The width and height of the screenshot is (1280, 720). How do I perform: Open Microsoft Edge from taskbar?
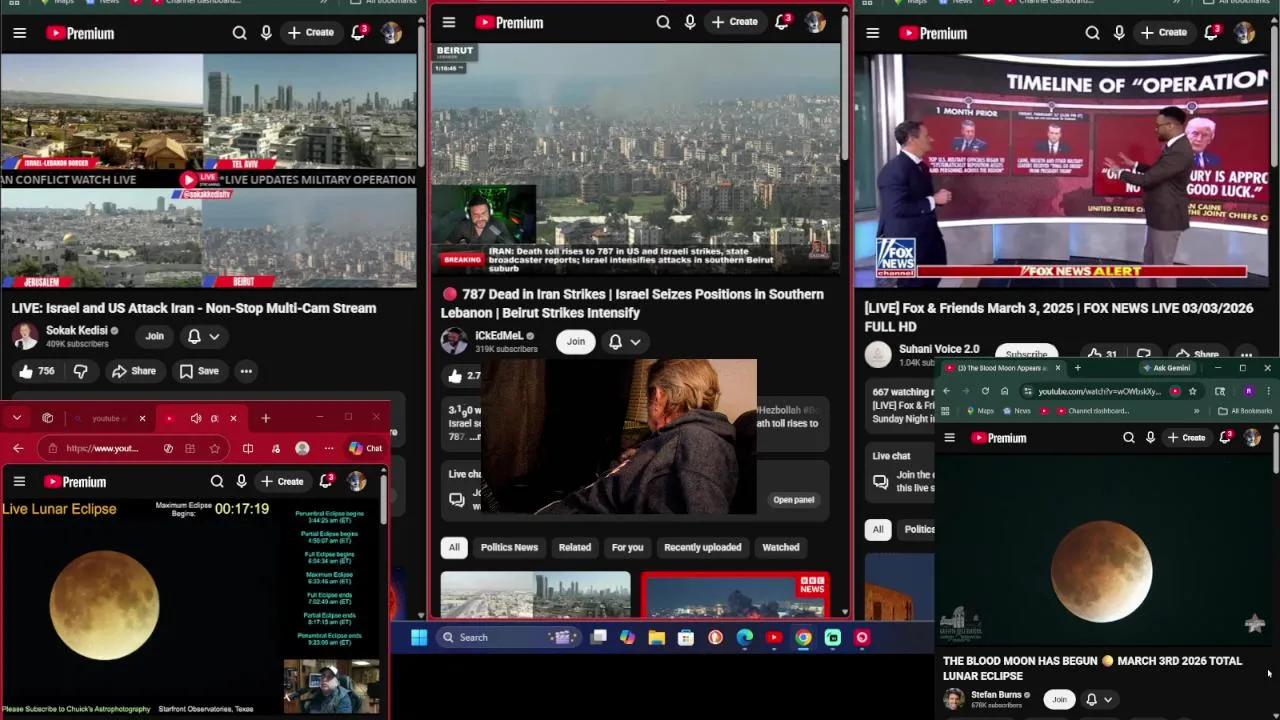pyautogui.click(x=745, y=637)
